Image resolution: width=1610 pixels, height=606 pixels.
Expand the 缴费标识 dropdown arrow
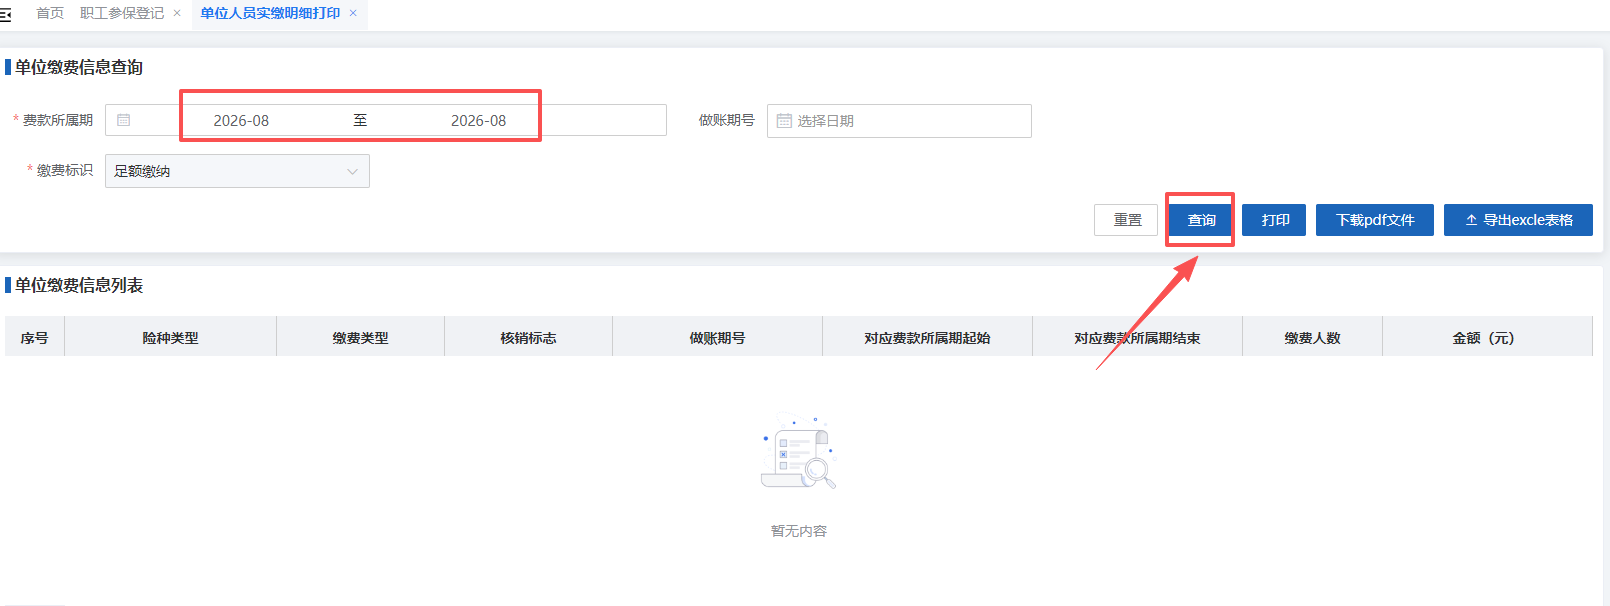tap(352, 171)
